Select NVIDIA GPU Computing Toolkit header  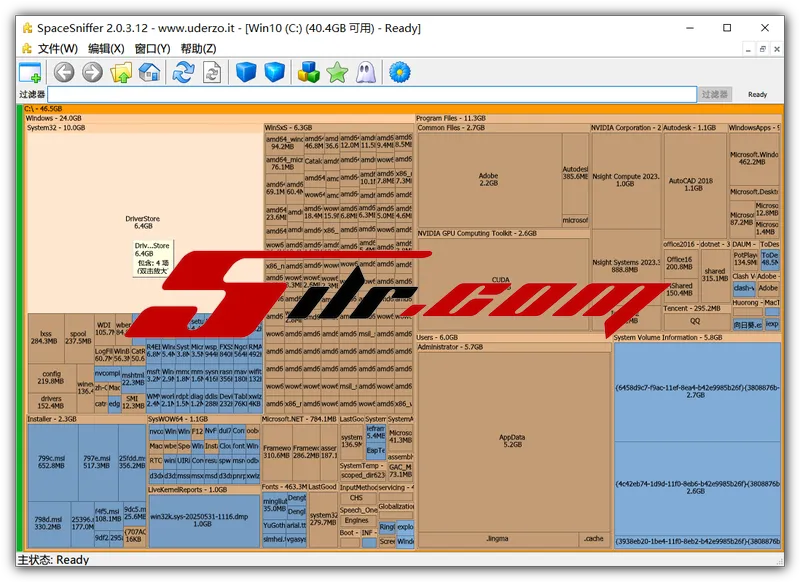[503, 234]
